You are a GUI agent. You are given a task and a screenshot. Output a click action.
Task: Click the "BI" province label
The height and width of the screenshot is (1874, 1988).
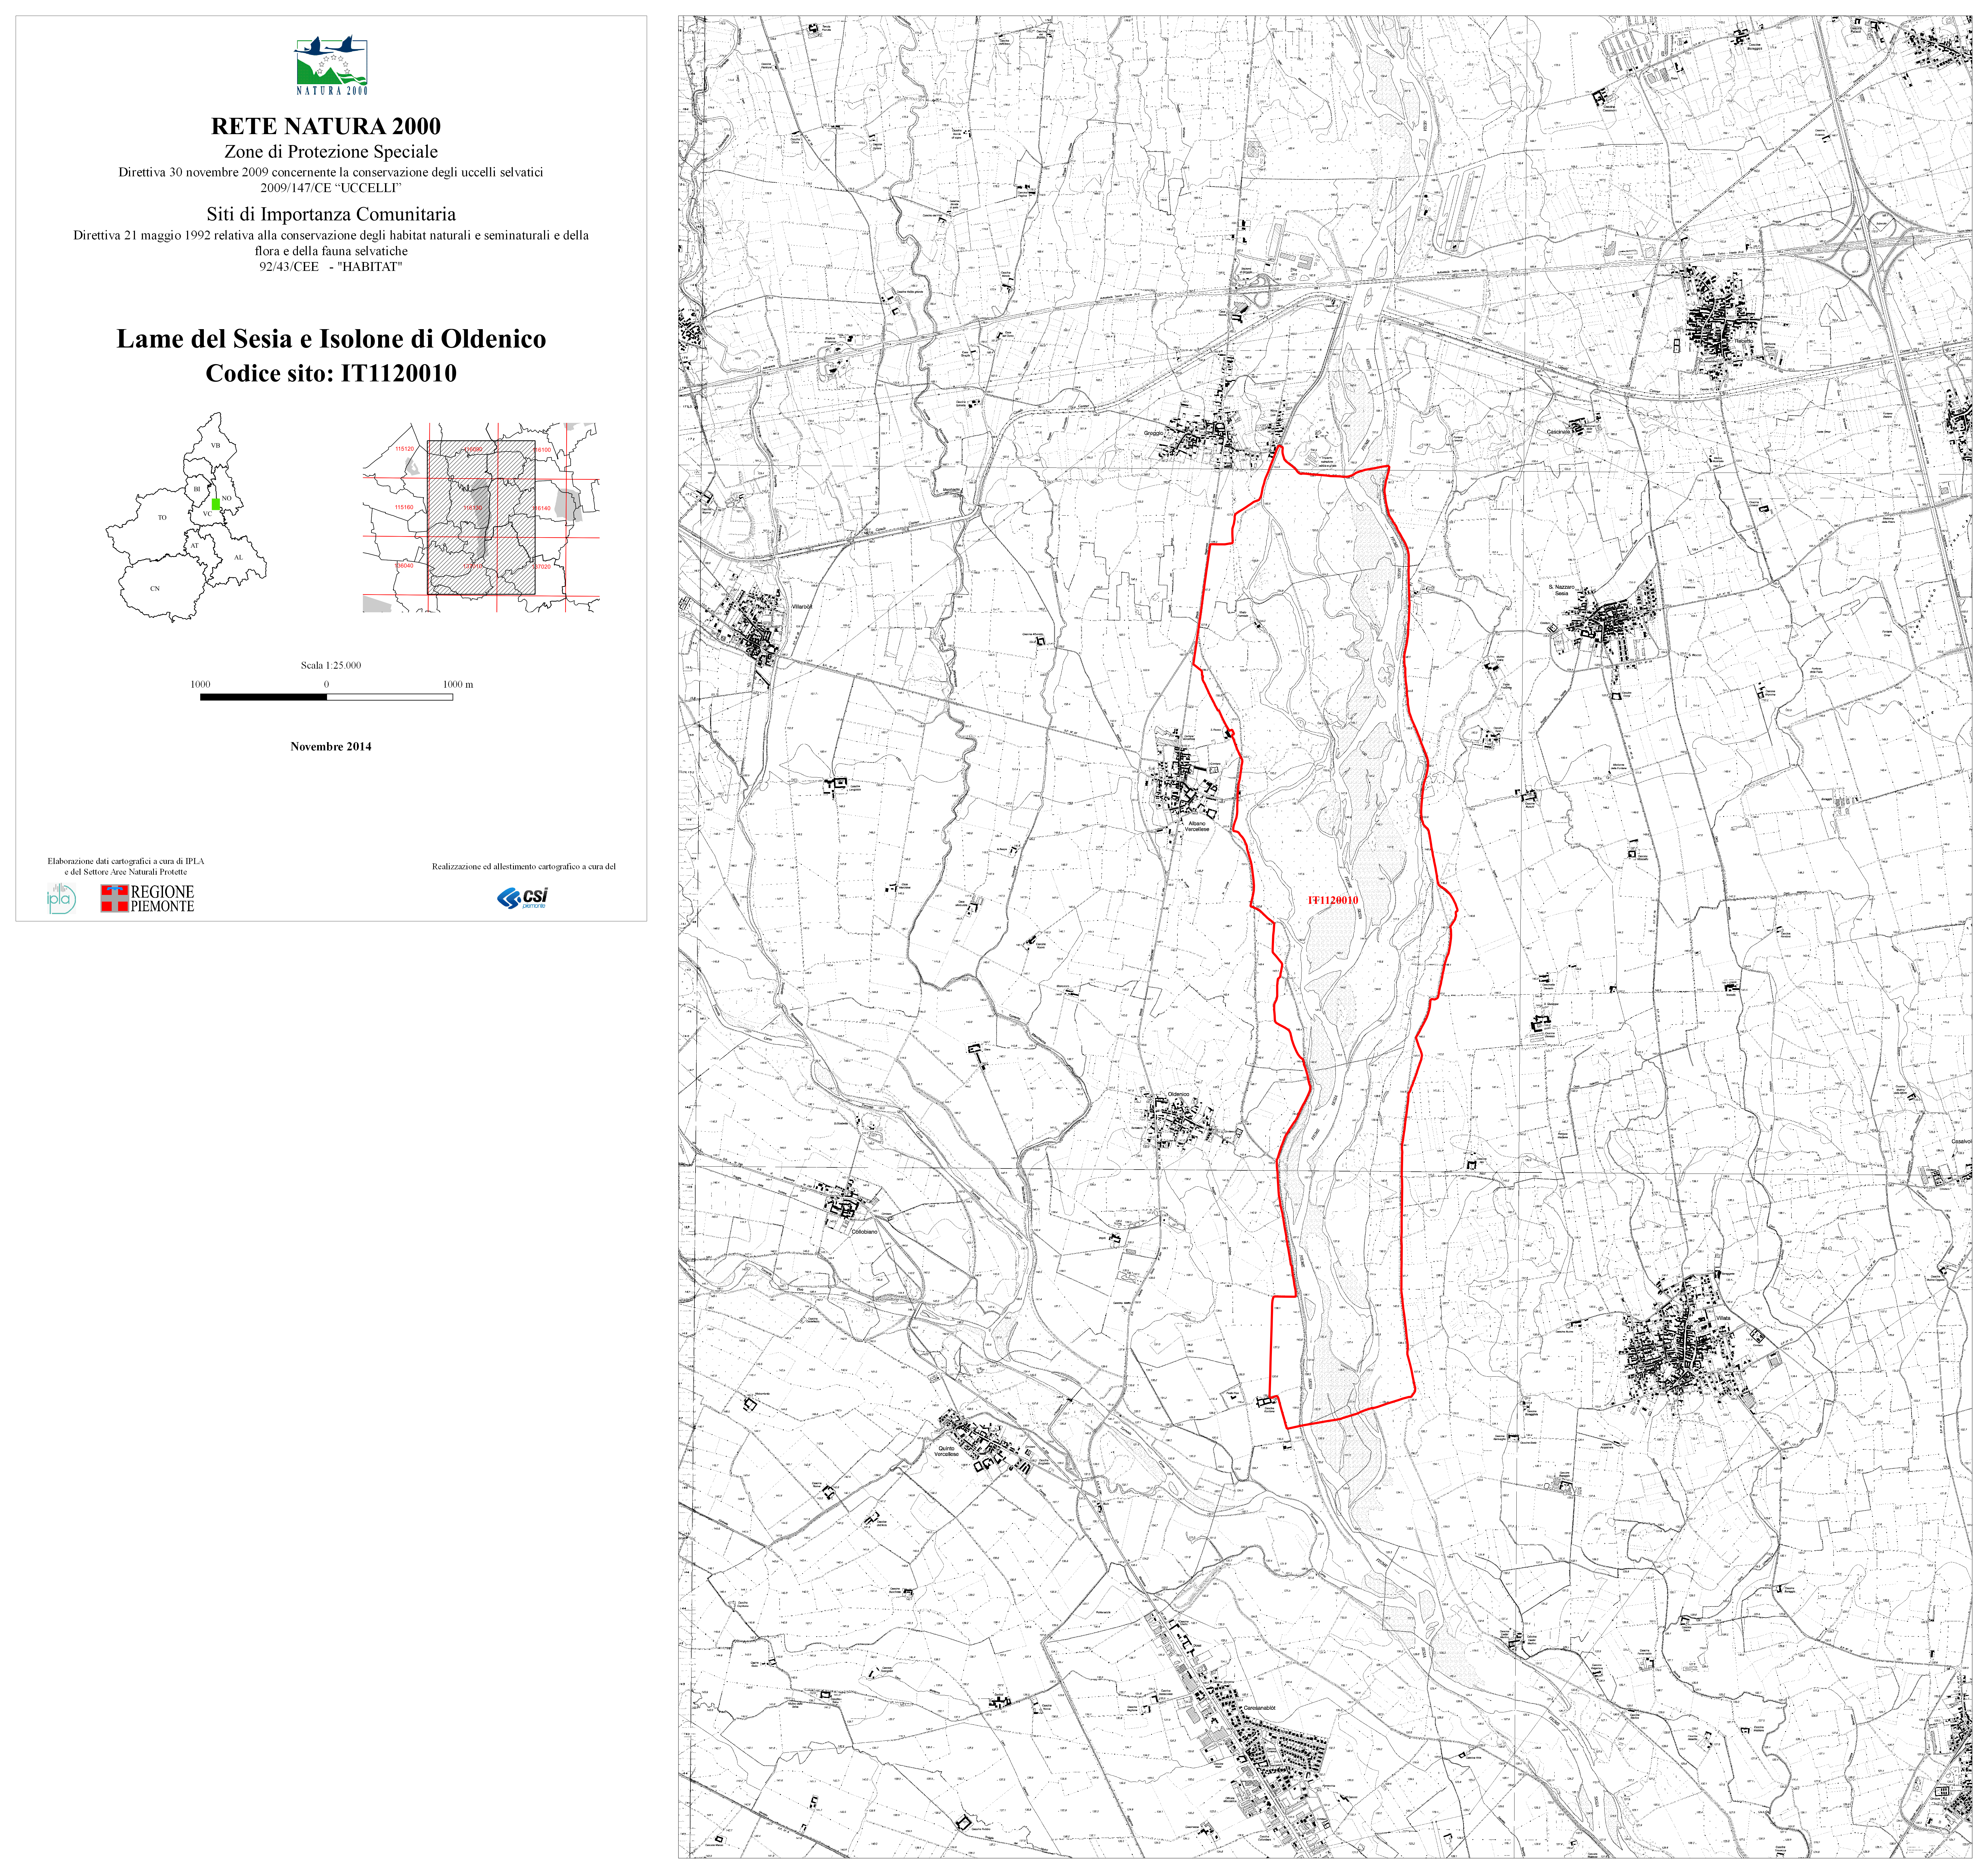(197, 489)
